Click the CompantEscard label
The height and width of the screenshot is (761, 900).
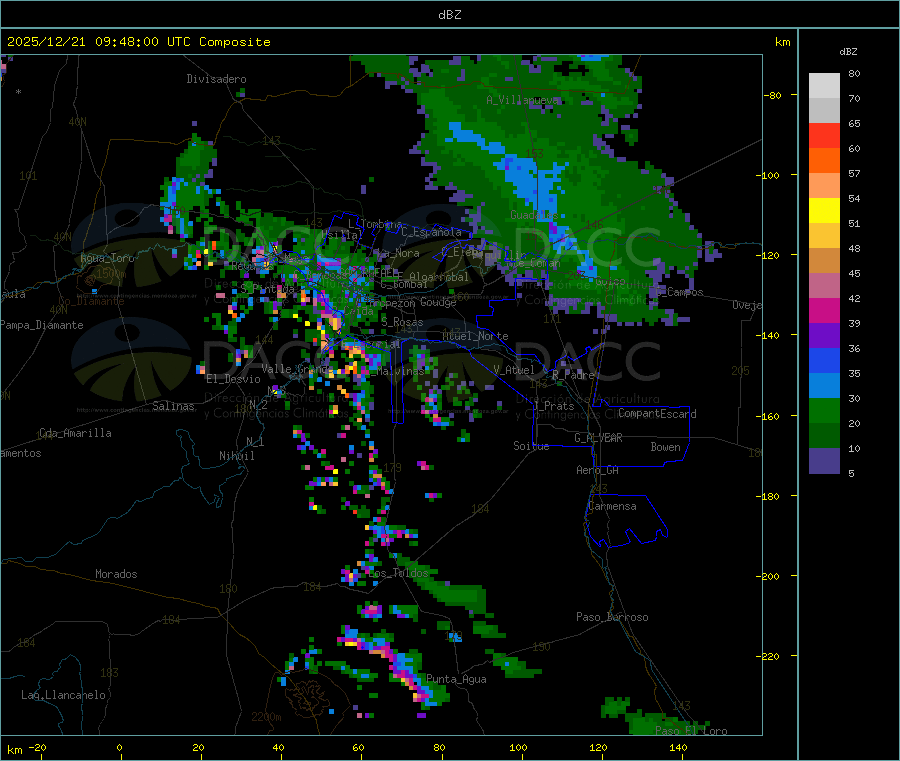[x=657, y=414]
